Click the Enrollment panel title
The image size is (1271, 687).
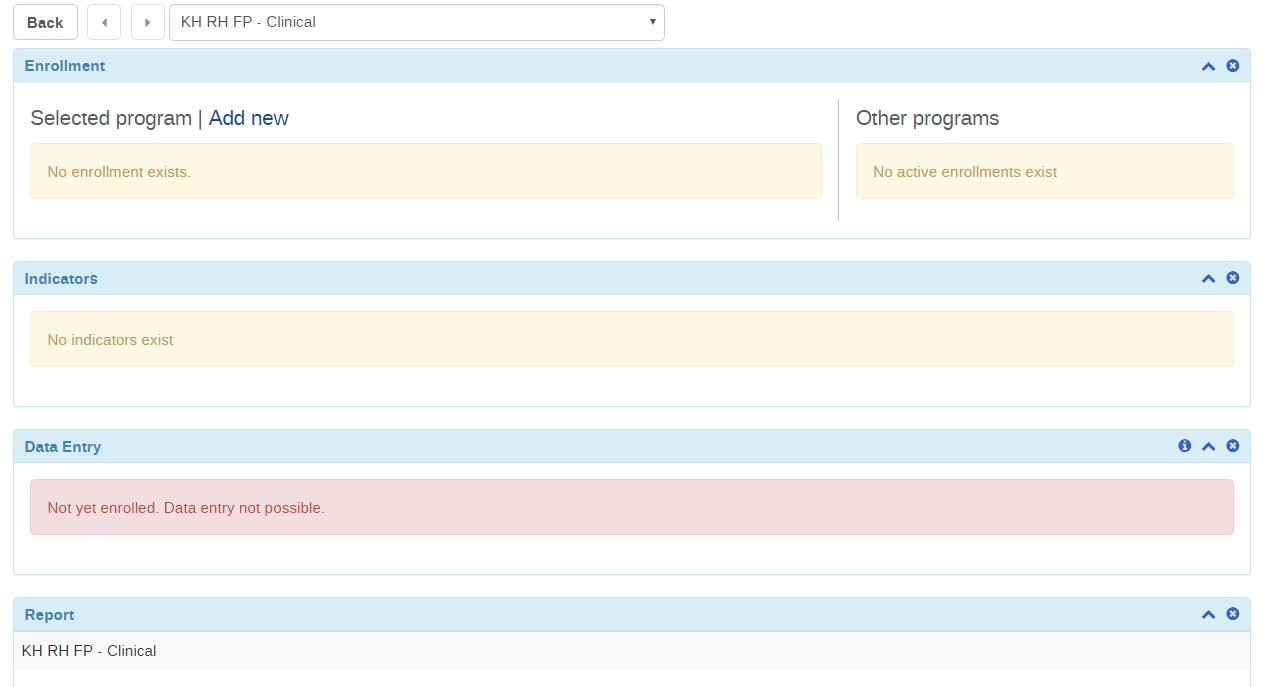click(65, 66)
